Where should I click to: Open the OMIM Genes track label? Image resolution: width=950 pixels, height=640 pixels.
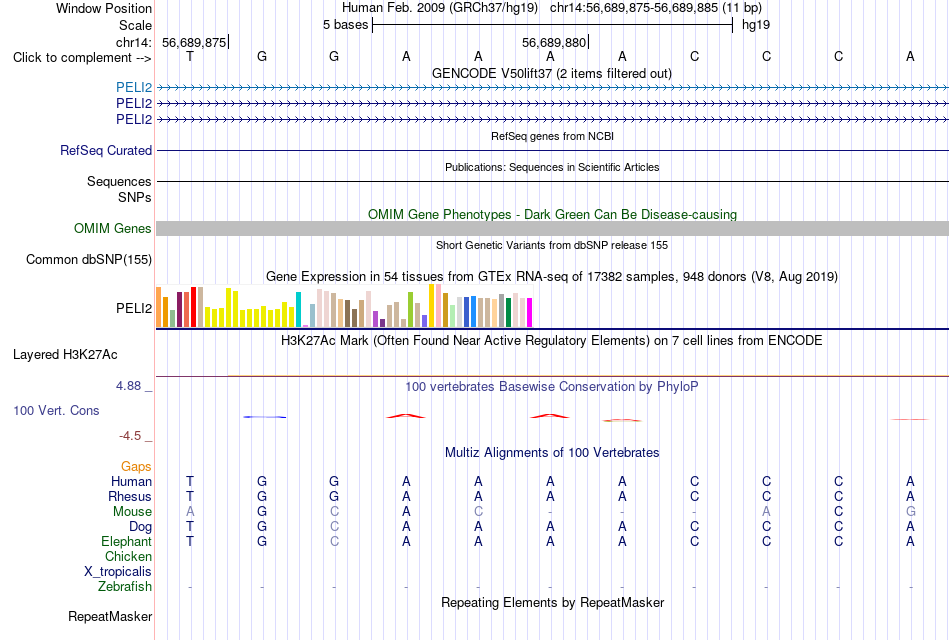[112, 228]
